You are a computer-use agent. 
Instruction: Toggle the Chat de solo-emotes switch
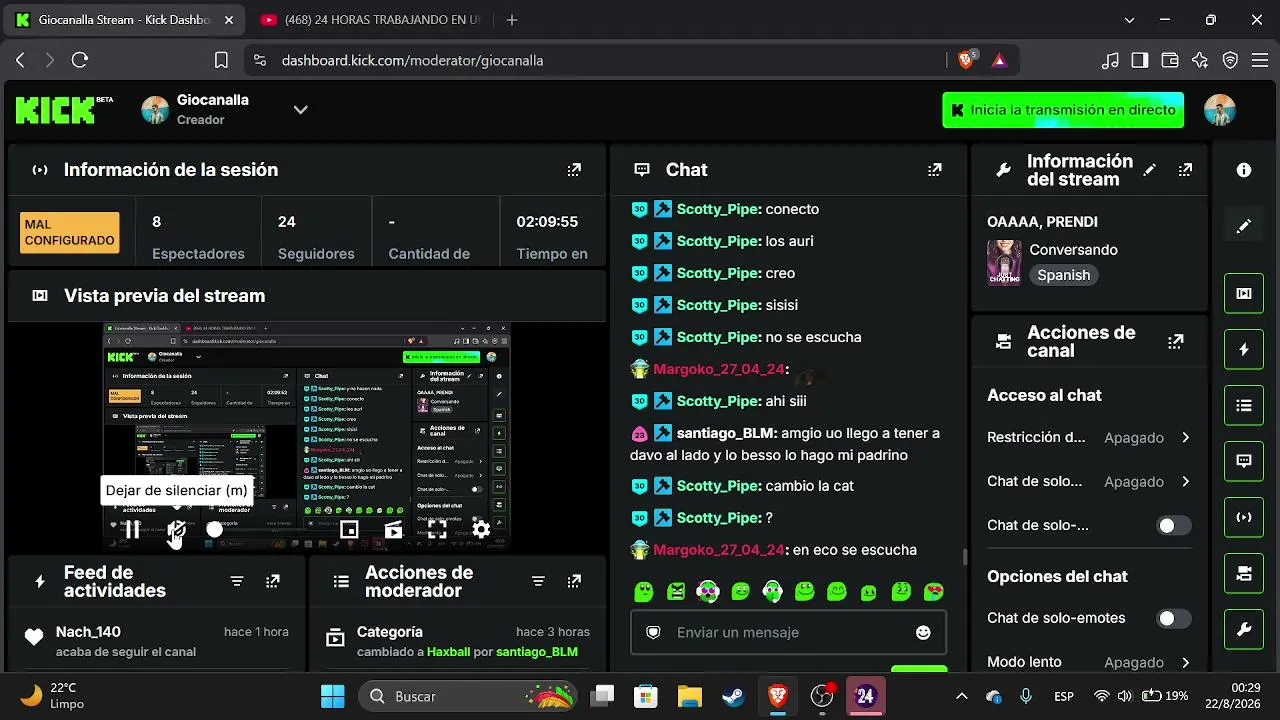click(x=1174, y=619)
